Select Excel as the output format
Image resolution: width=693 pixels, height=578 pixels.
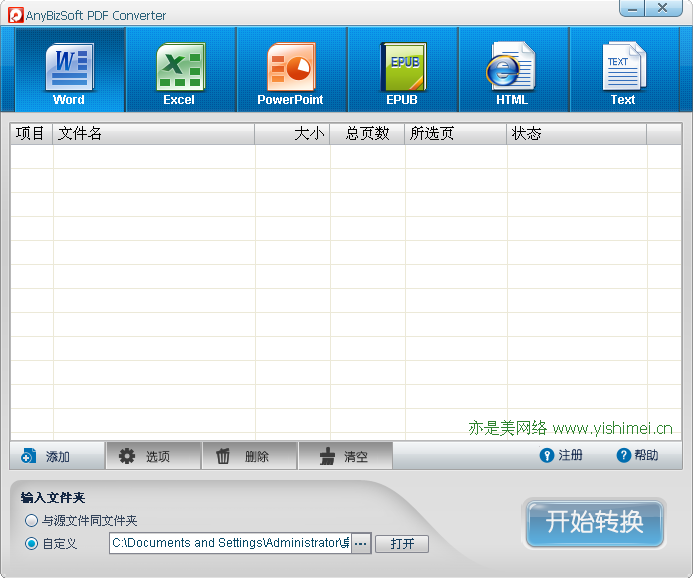point(181,70)
